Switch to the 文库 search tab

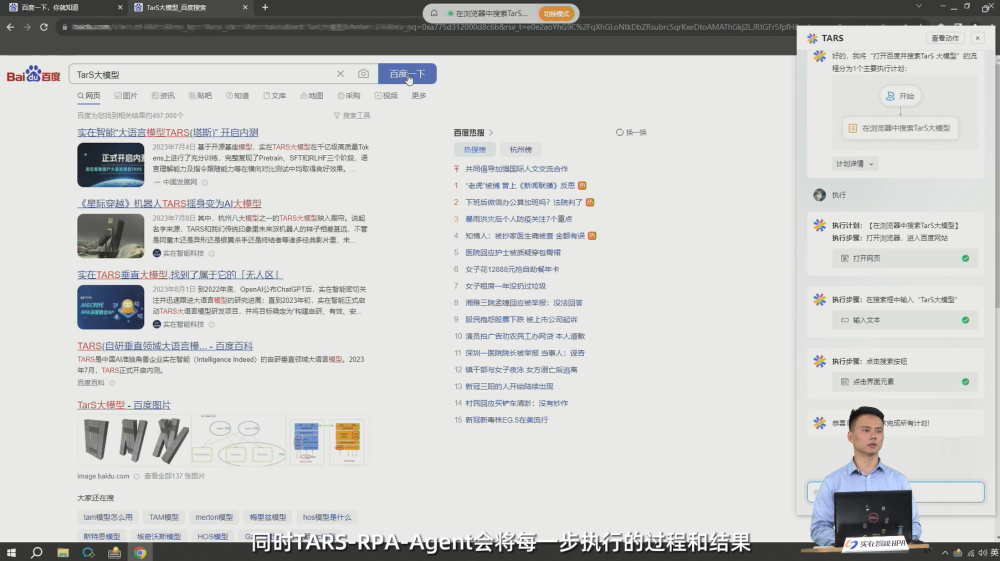(275, 96)
